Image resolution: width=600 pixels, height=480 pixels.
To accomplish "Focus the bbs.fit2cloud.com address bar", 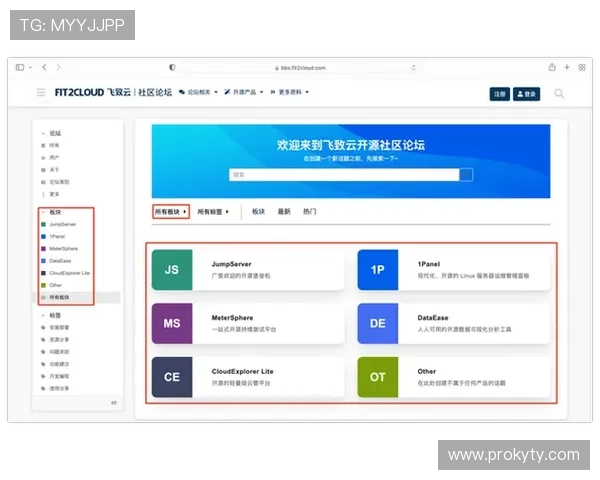I will click(x=300, y=68).
